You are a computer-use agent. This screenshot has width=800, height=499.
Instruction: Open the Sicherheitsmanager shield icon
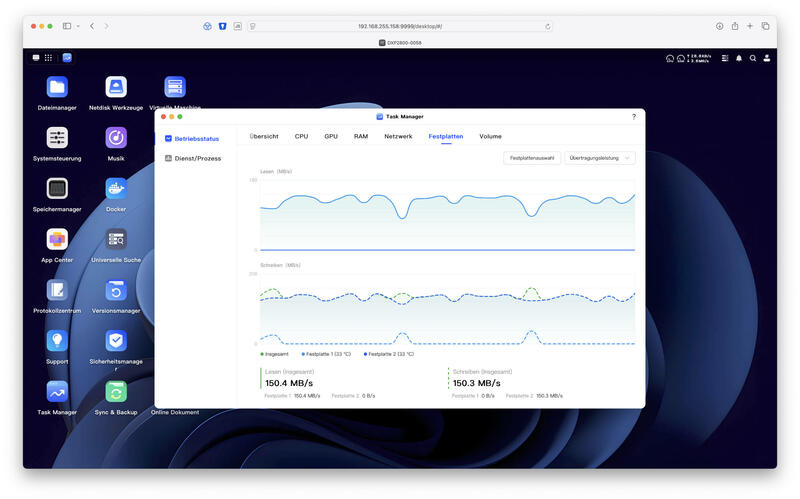(116, 341)
